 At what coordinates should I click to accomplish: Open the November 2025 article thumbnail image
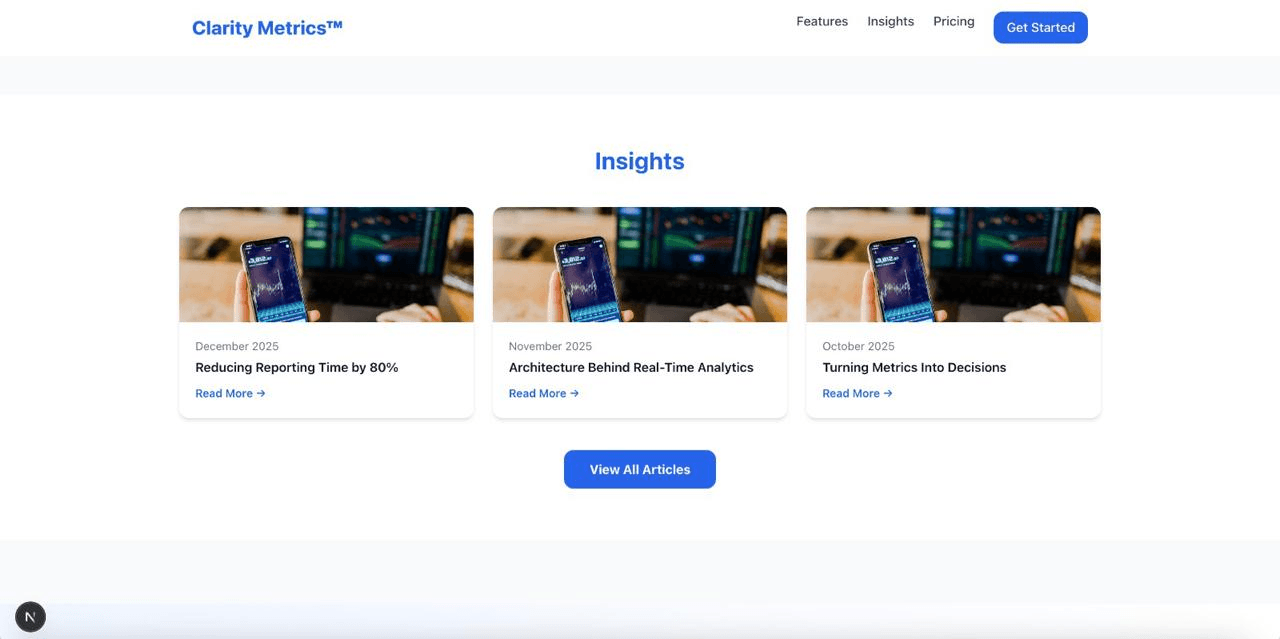pos(640,264)
